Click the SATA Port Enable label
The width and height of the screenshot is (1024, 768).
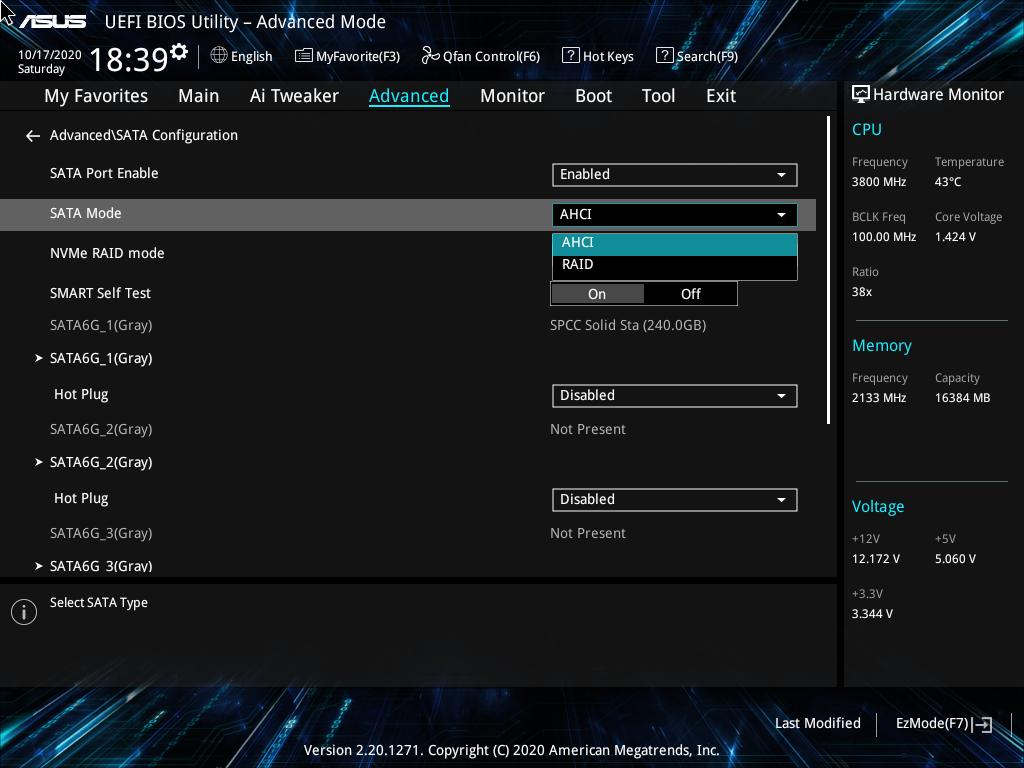click(x=104, y=174)
